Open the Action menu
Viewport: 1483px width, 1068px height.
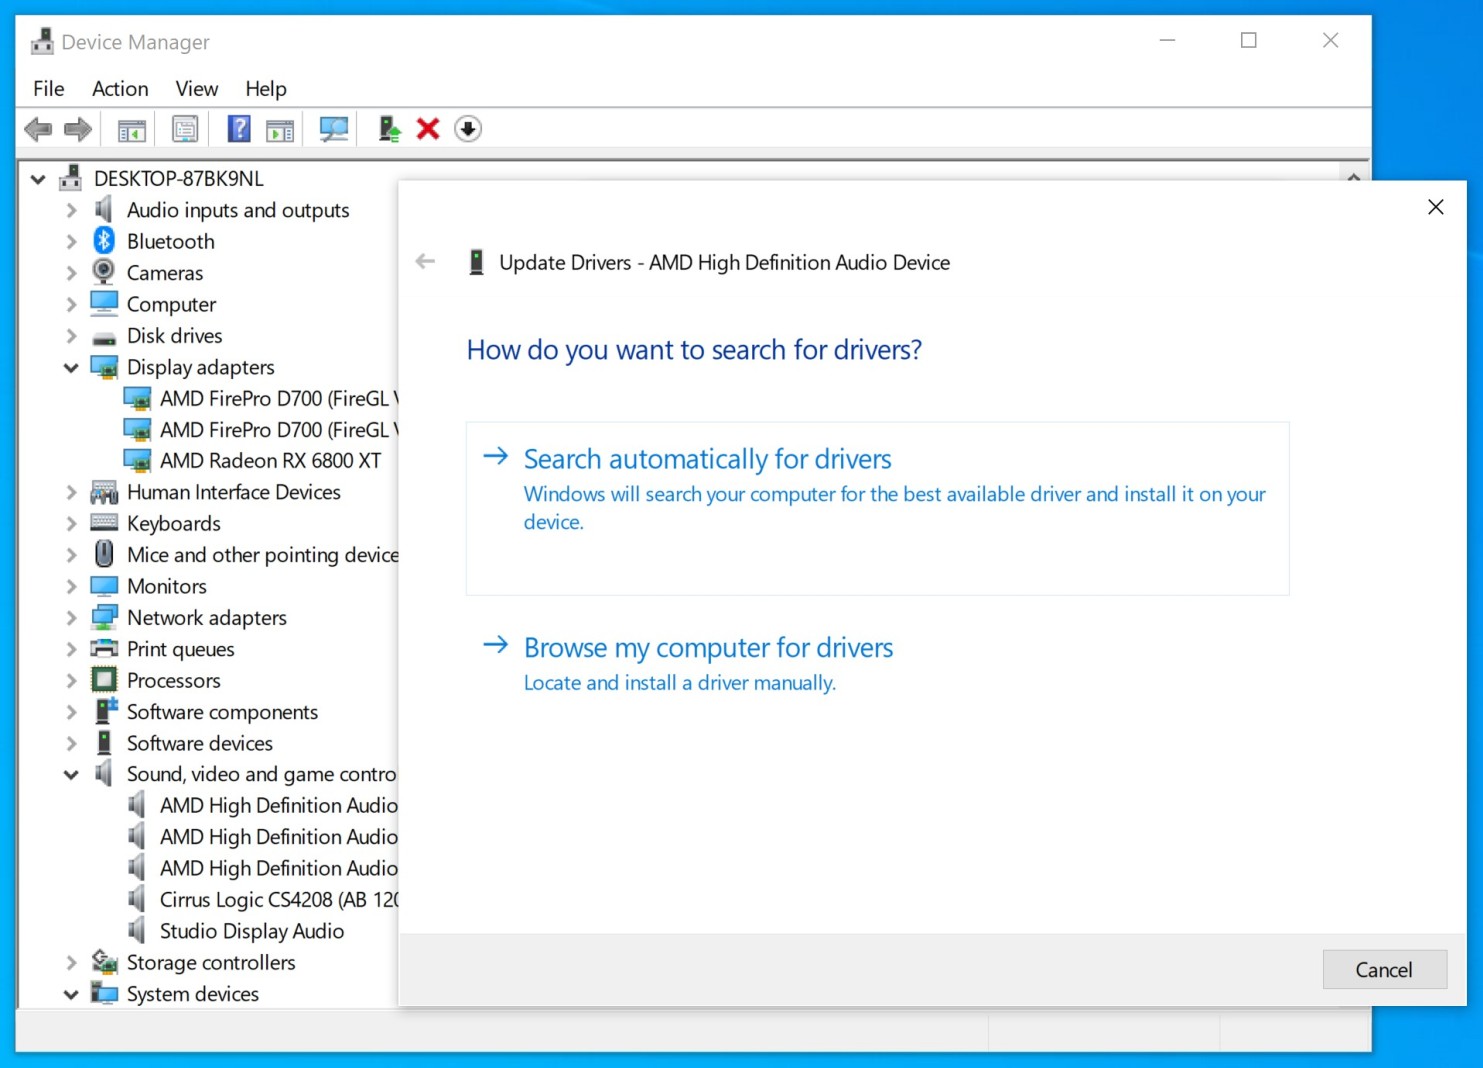(120, 88)
